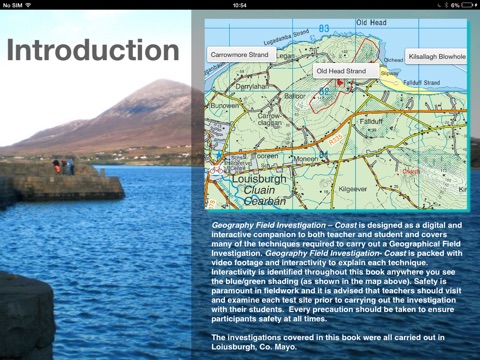Tap the 10:54 clock in status bar
Screen dimensions: 480x360
click(240, 5)
